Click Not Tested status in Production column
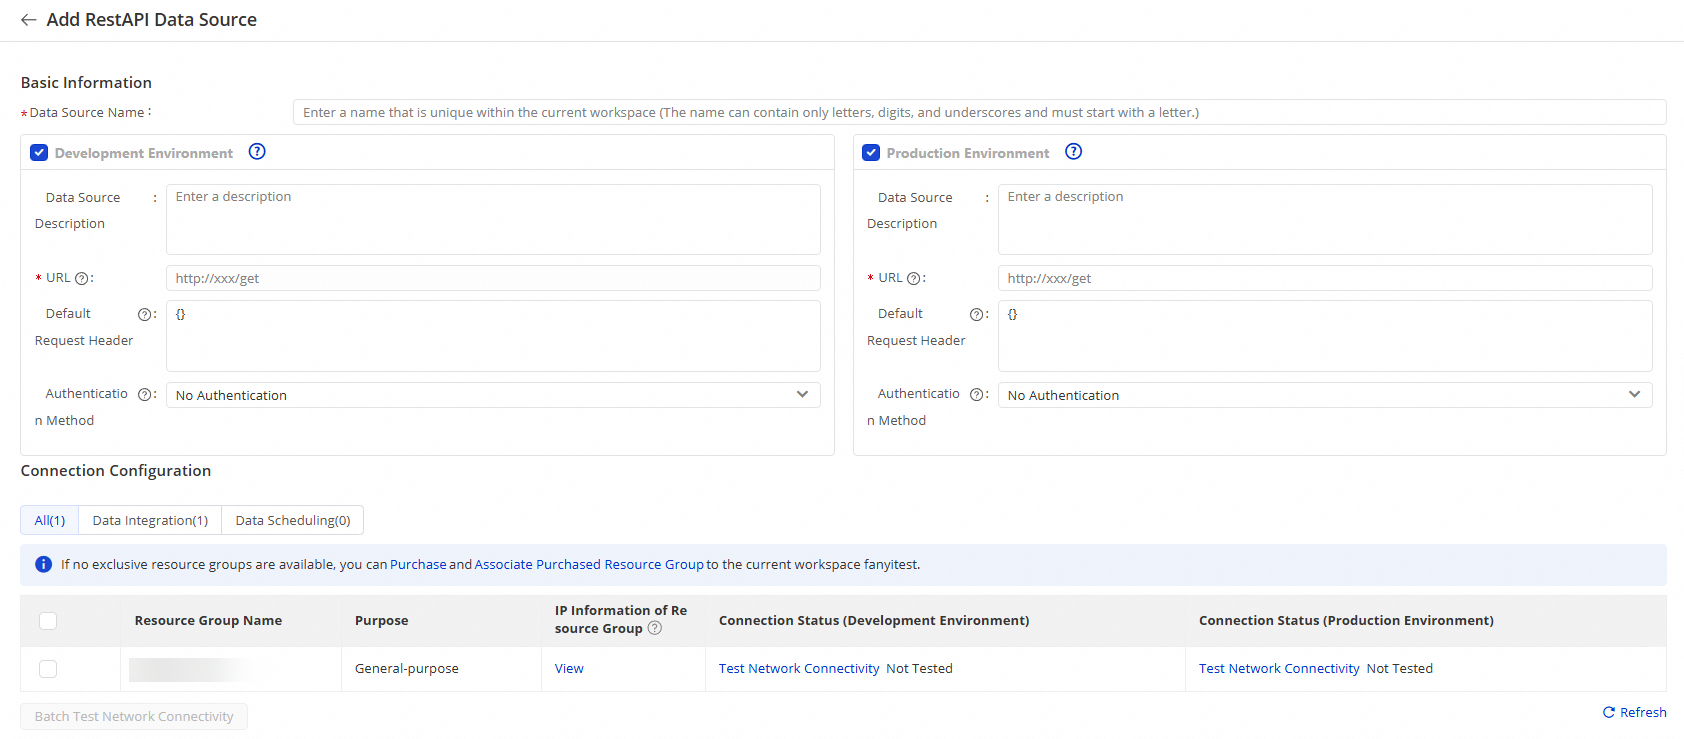The width and height of the screenshot is (1684, 739). click(1399, 669)
